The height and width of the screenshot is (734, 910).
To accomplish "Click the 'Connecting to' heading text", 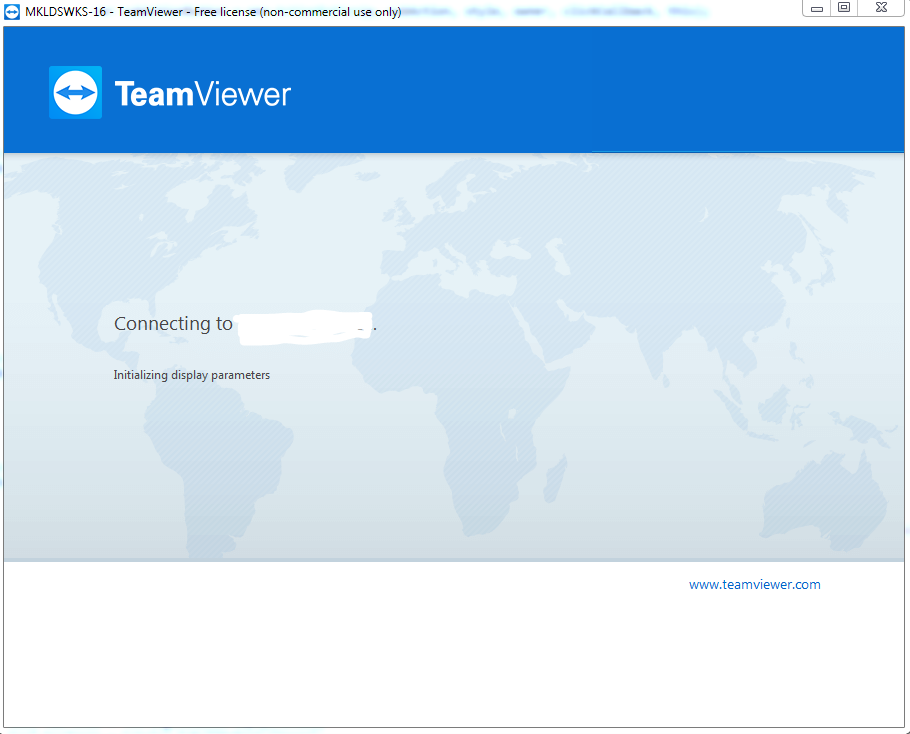I will (x=173, y=323).
